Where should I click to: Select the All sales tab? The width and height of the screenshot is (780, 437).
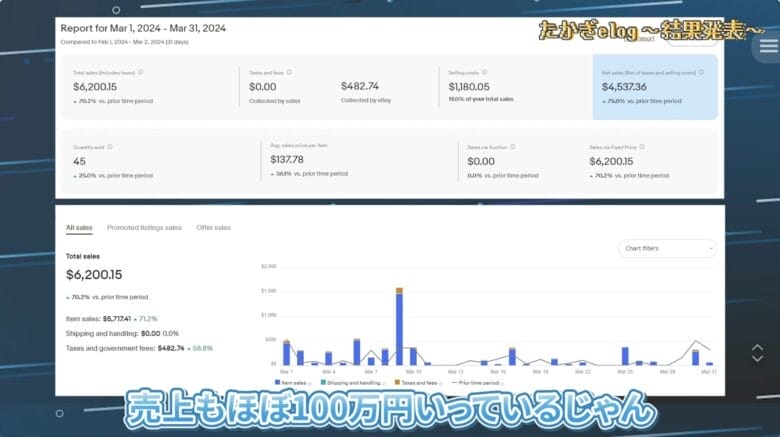point(79,228)
